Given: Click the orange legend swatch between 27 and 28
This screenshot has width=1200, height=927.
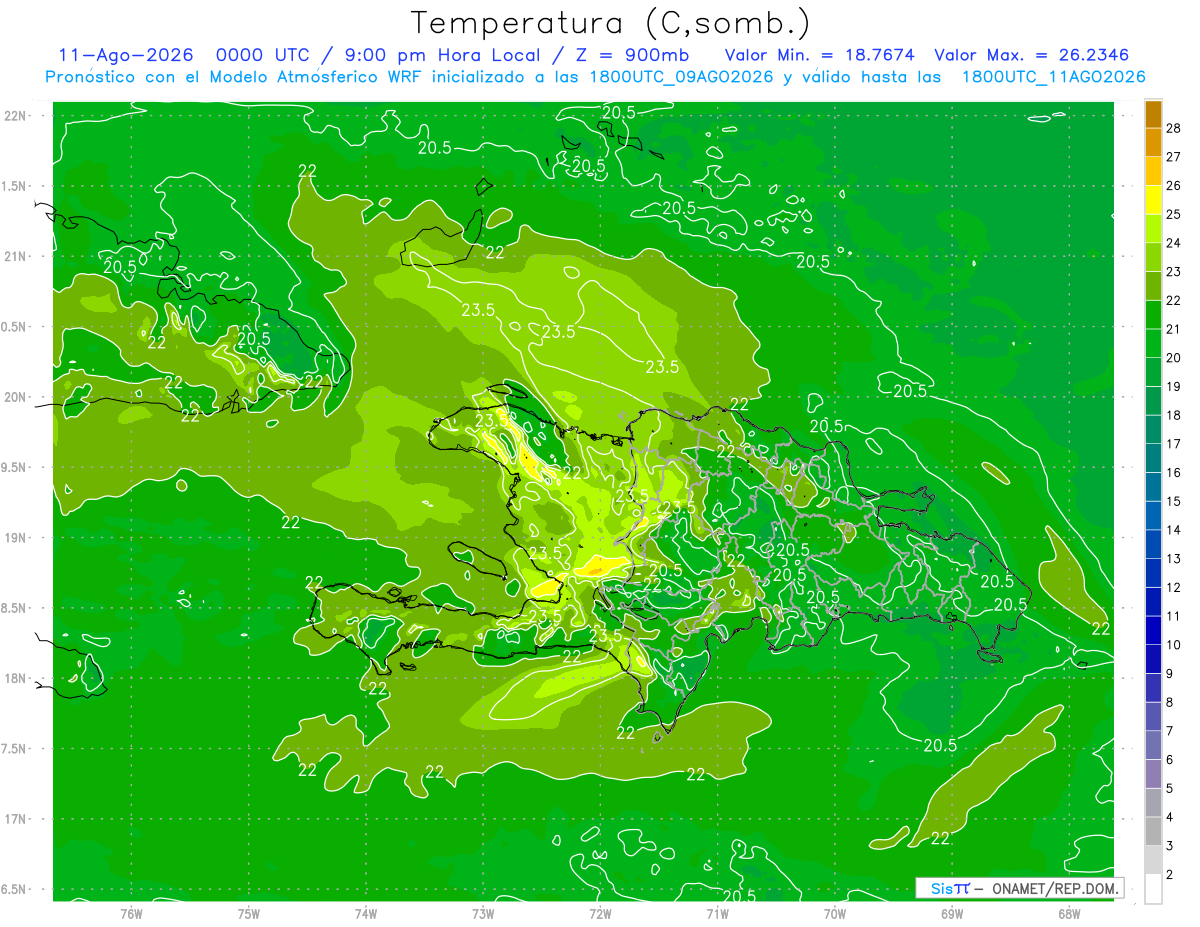Looking at the screenshot, I should (x=1153, y=142).
